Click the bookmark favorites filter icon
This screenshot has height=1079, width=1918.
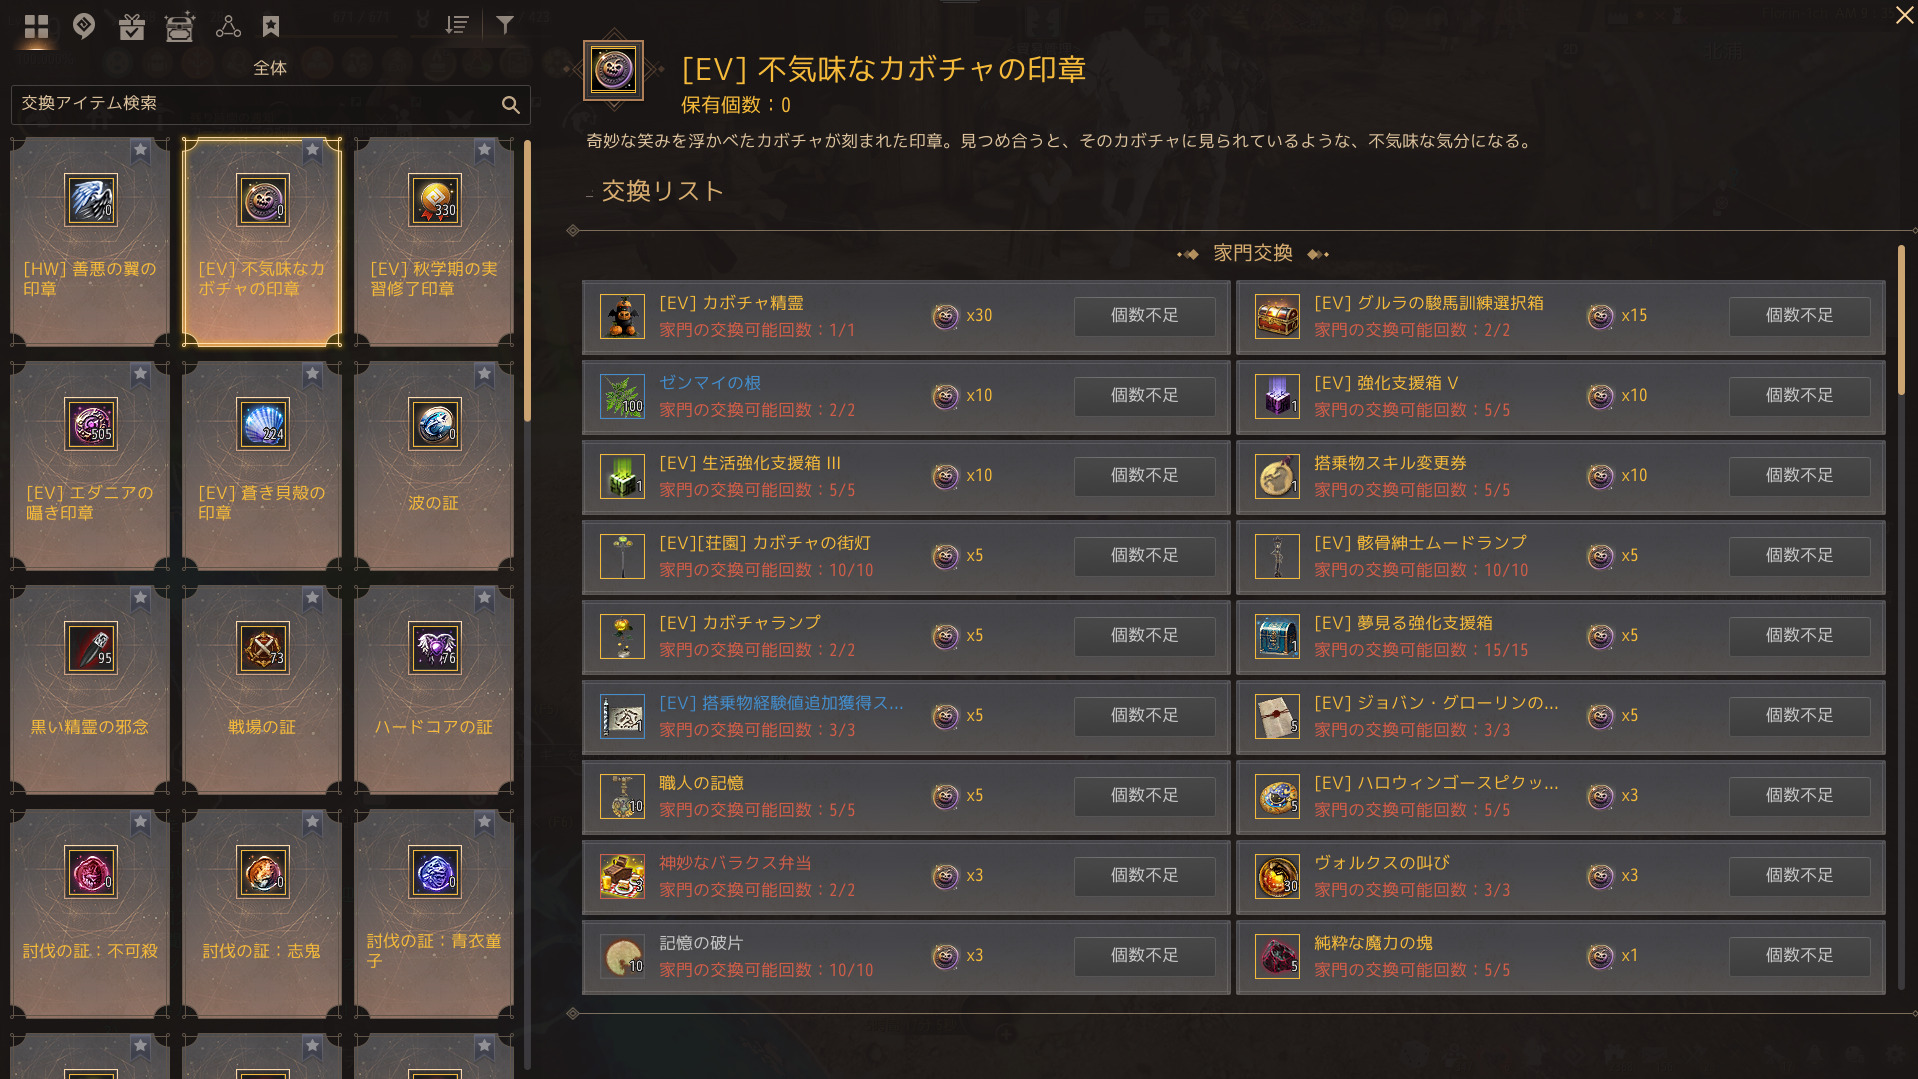point(271,26)
